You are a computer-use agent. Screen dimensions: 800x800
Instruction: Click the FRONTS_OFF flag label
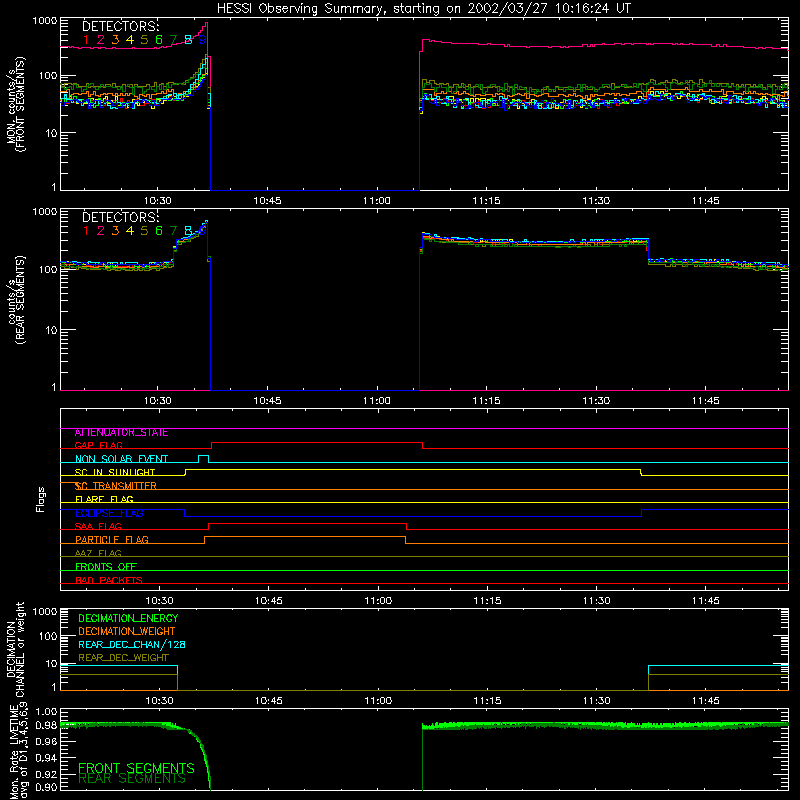(x=106, y=567)
